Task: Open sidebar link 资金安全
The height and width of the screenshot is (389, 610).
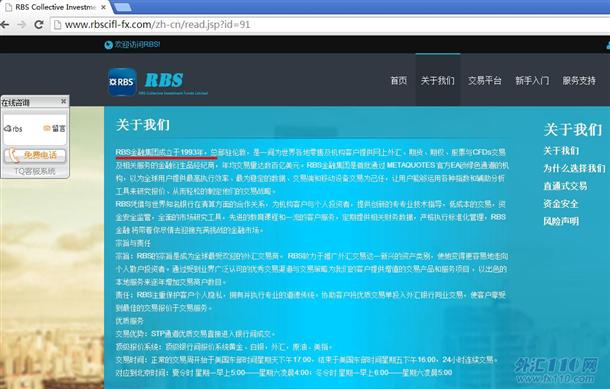Action: pos(561,203)
